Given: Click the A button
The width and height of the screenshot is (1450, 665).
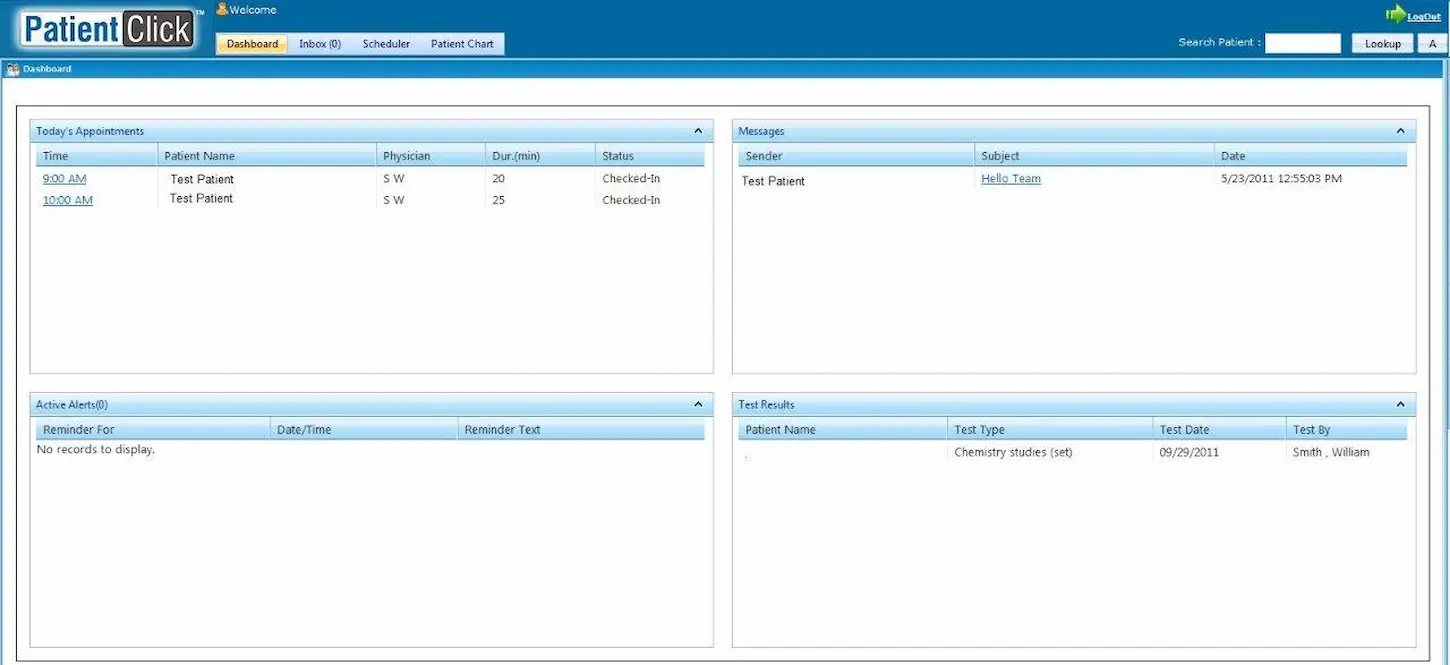Looking at the screenshot, I should [x=1434, y=43].
